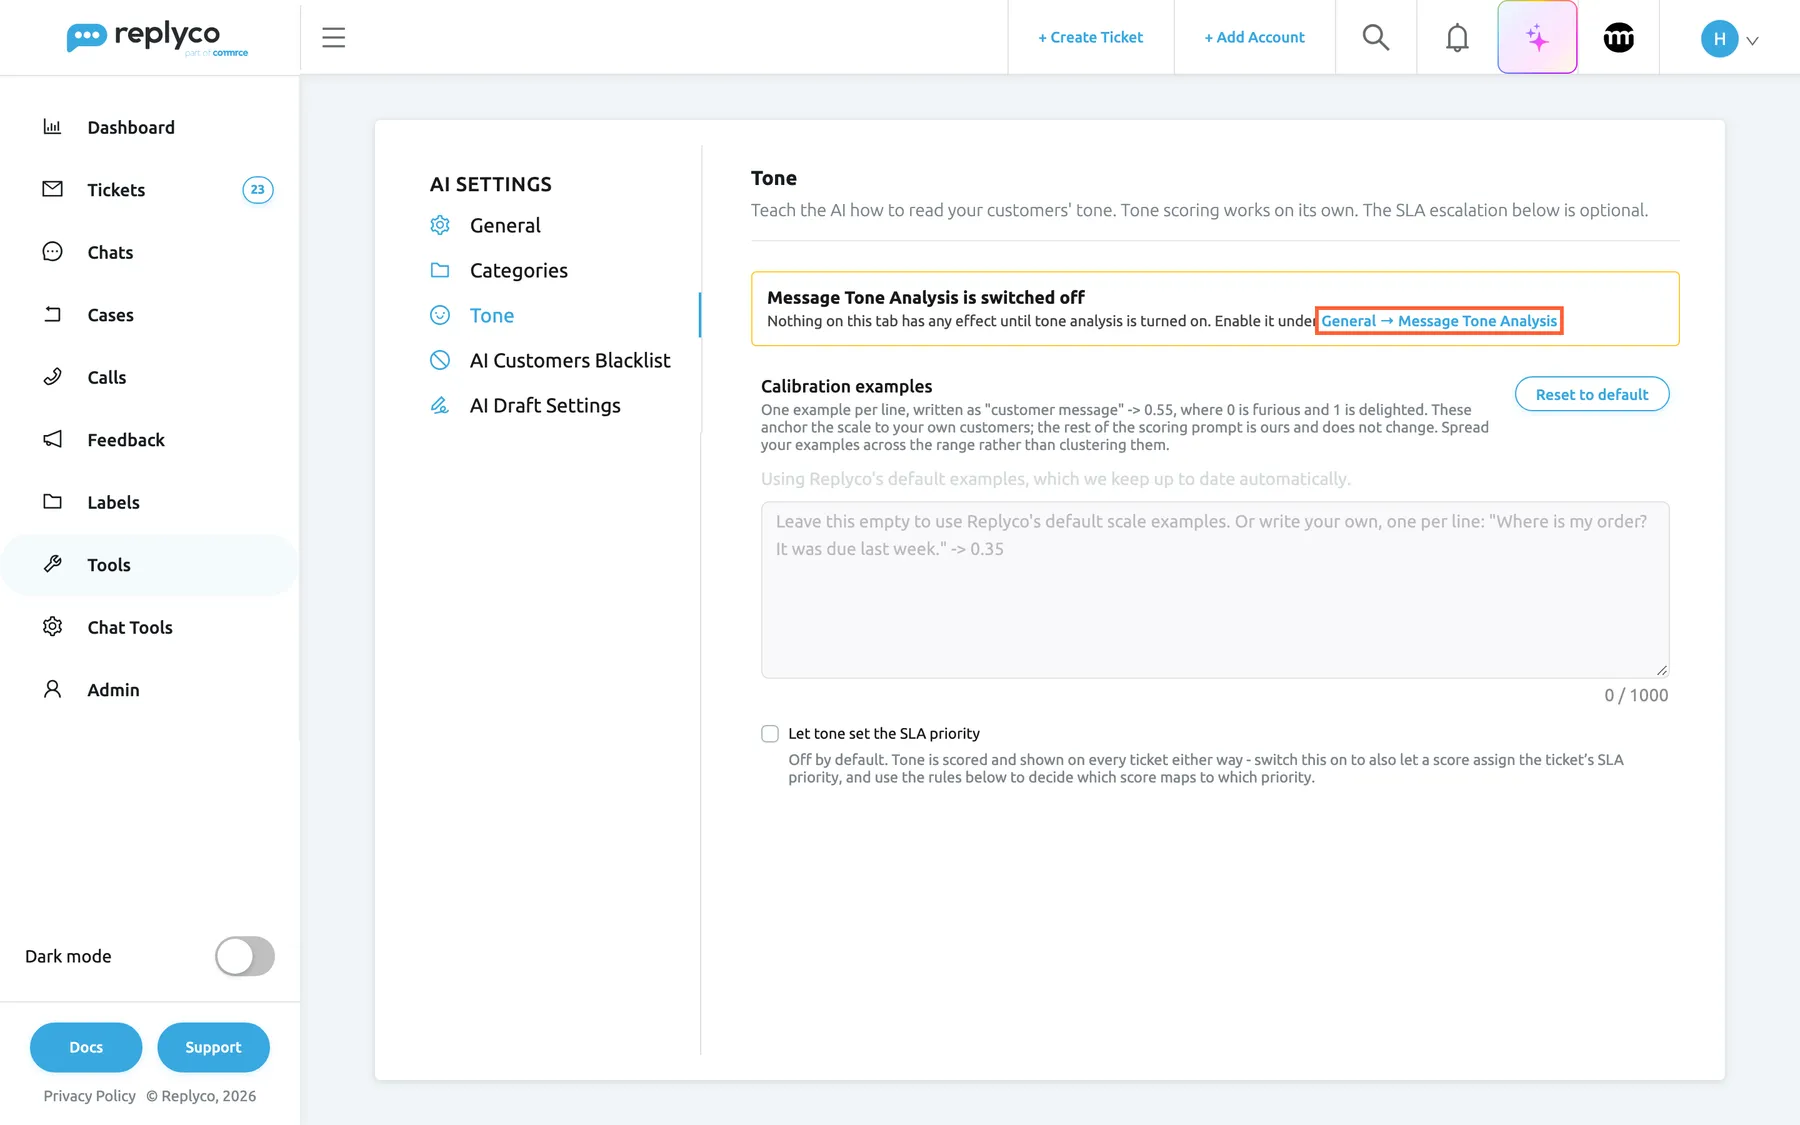The height and width of the screenshot is (1125, 1800).
Task: Click the AI Draft Settings pen icon
Action: (439, 405)
